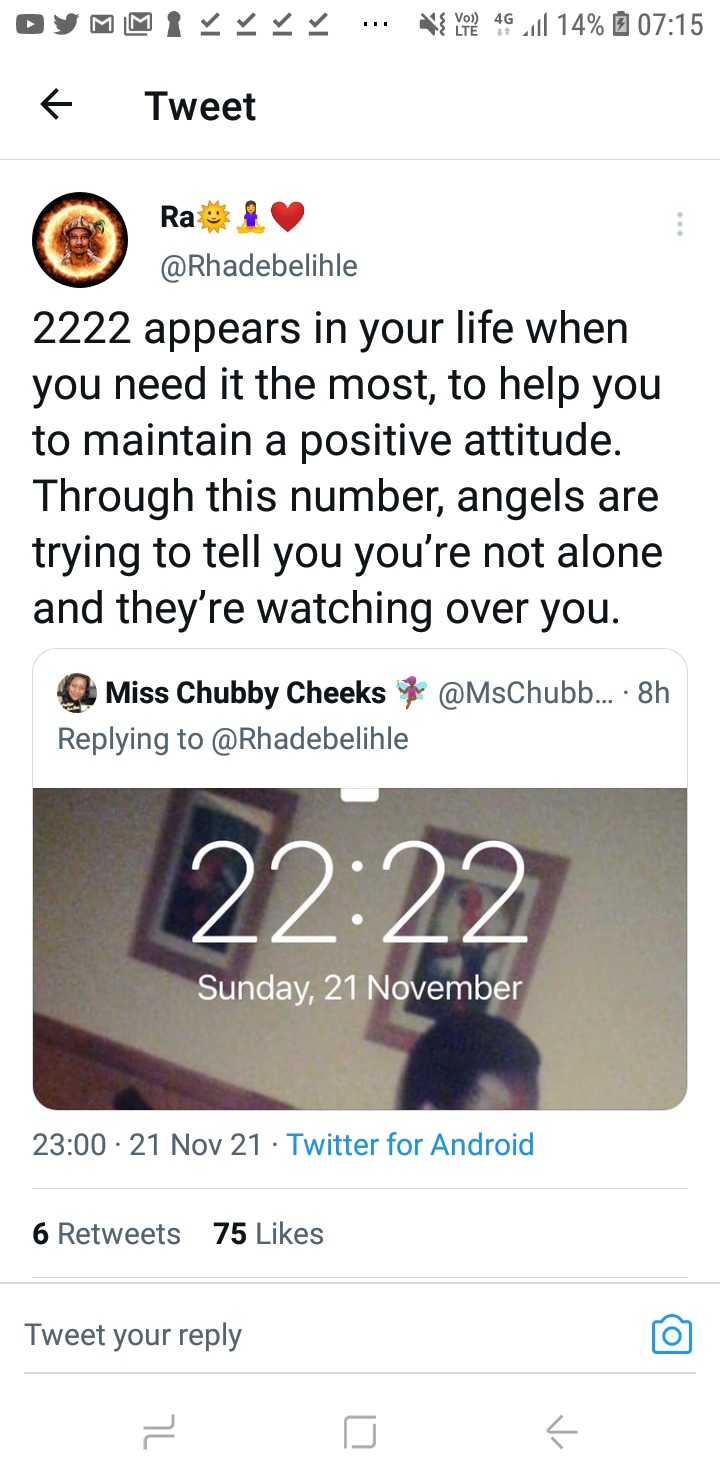The image size is (720, 1480).
Task: Tap the YouTube notification icon in status bar
Action: tap(29, 24)
